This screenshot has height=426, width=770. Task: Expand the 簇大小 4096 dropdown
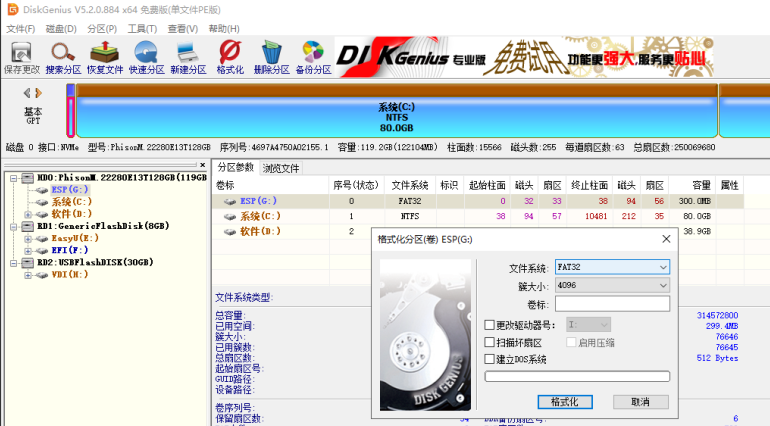click(612, 286)
